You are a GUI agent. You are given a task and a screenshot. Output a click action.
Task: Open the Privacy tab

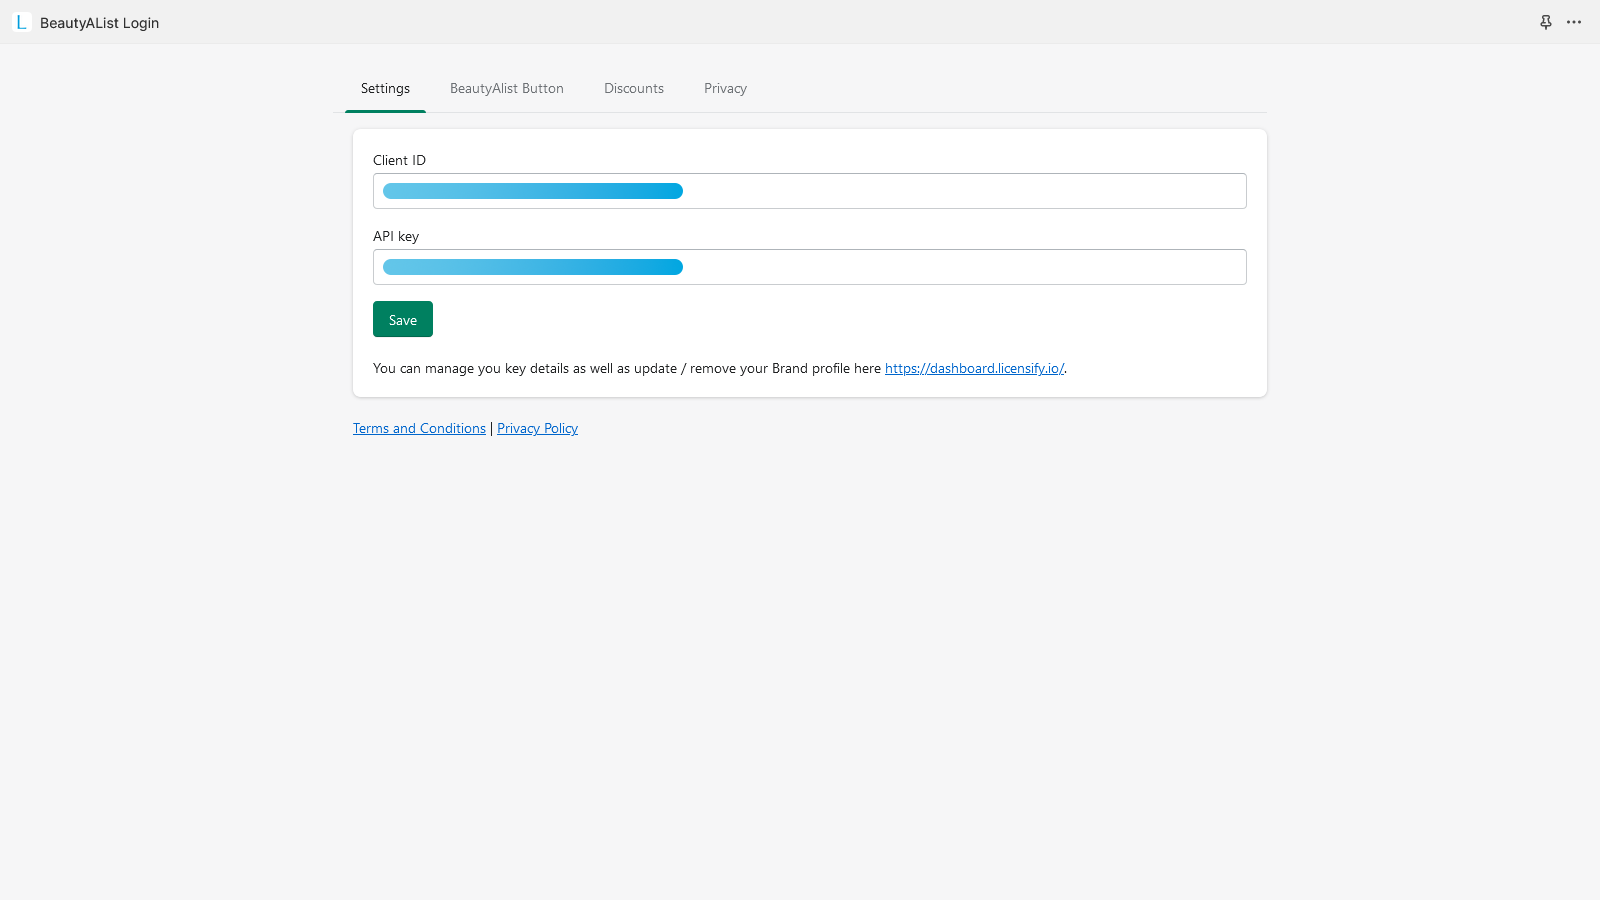[724, 88]
